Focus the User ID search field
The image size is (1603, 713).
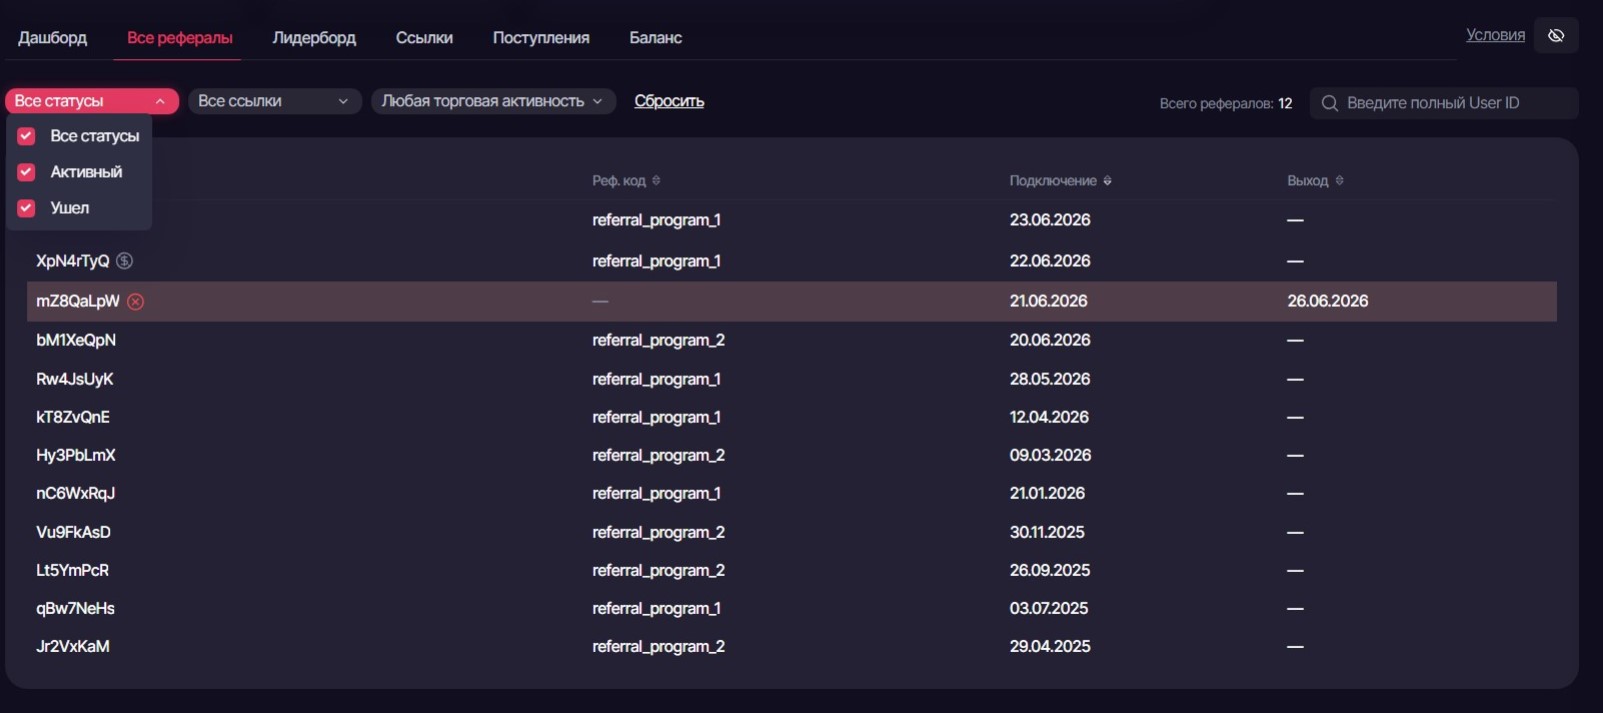coord(1444,103)
